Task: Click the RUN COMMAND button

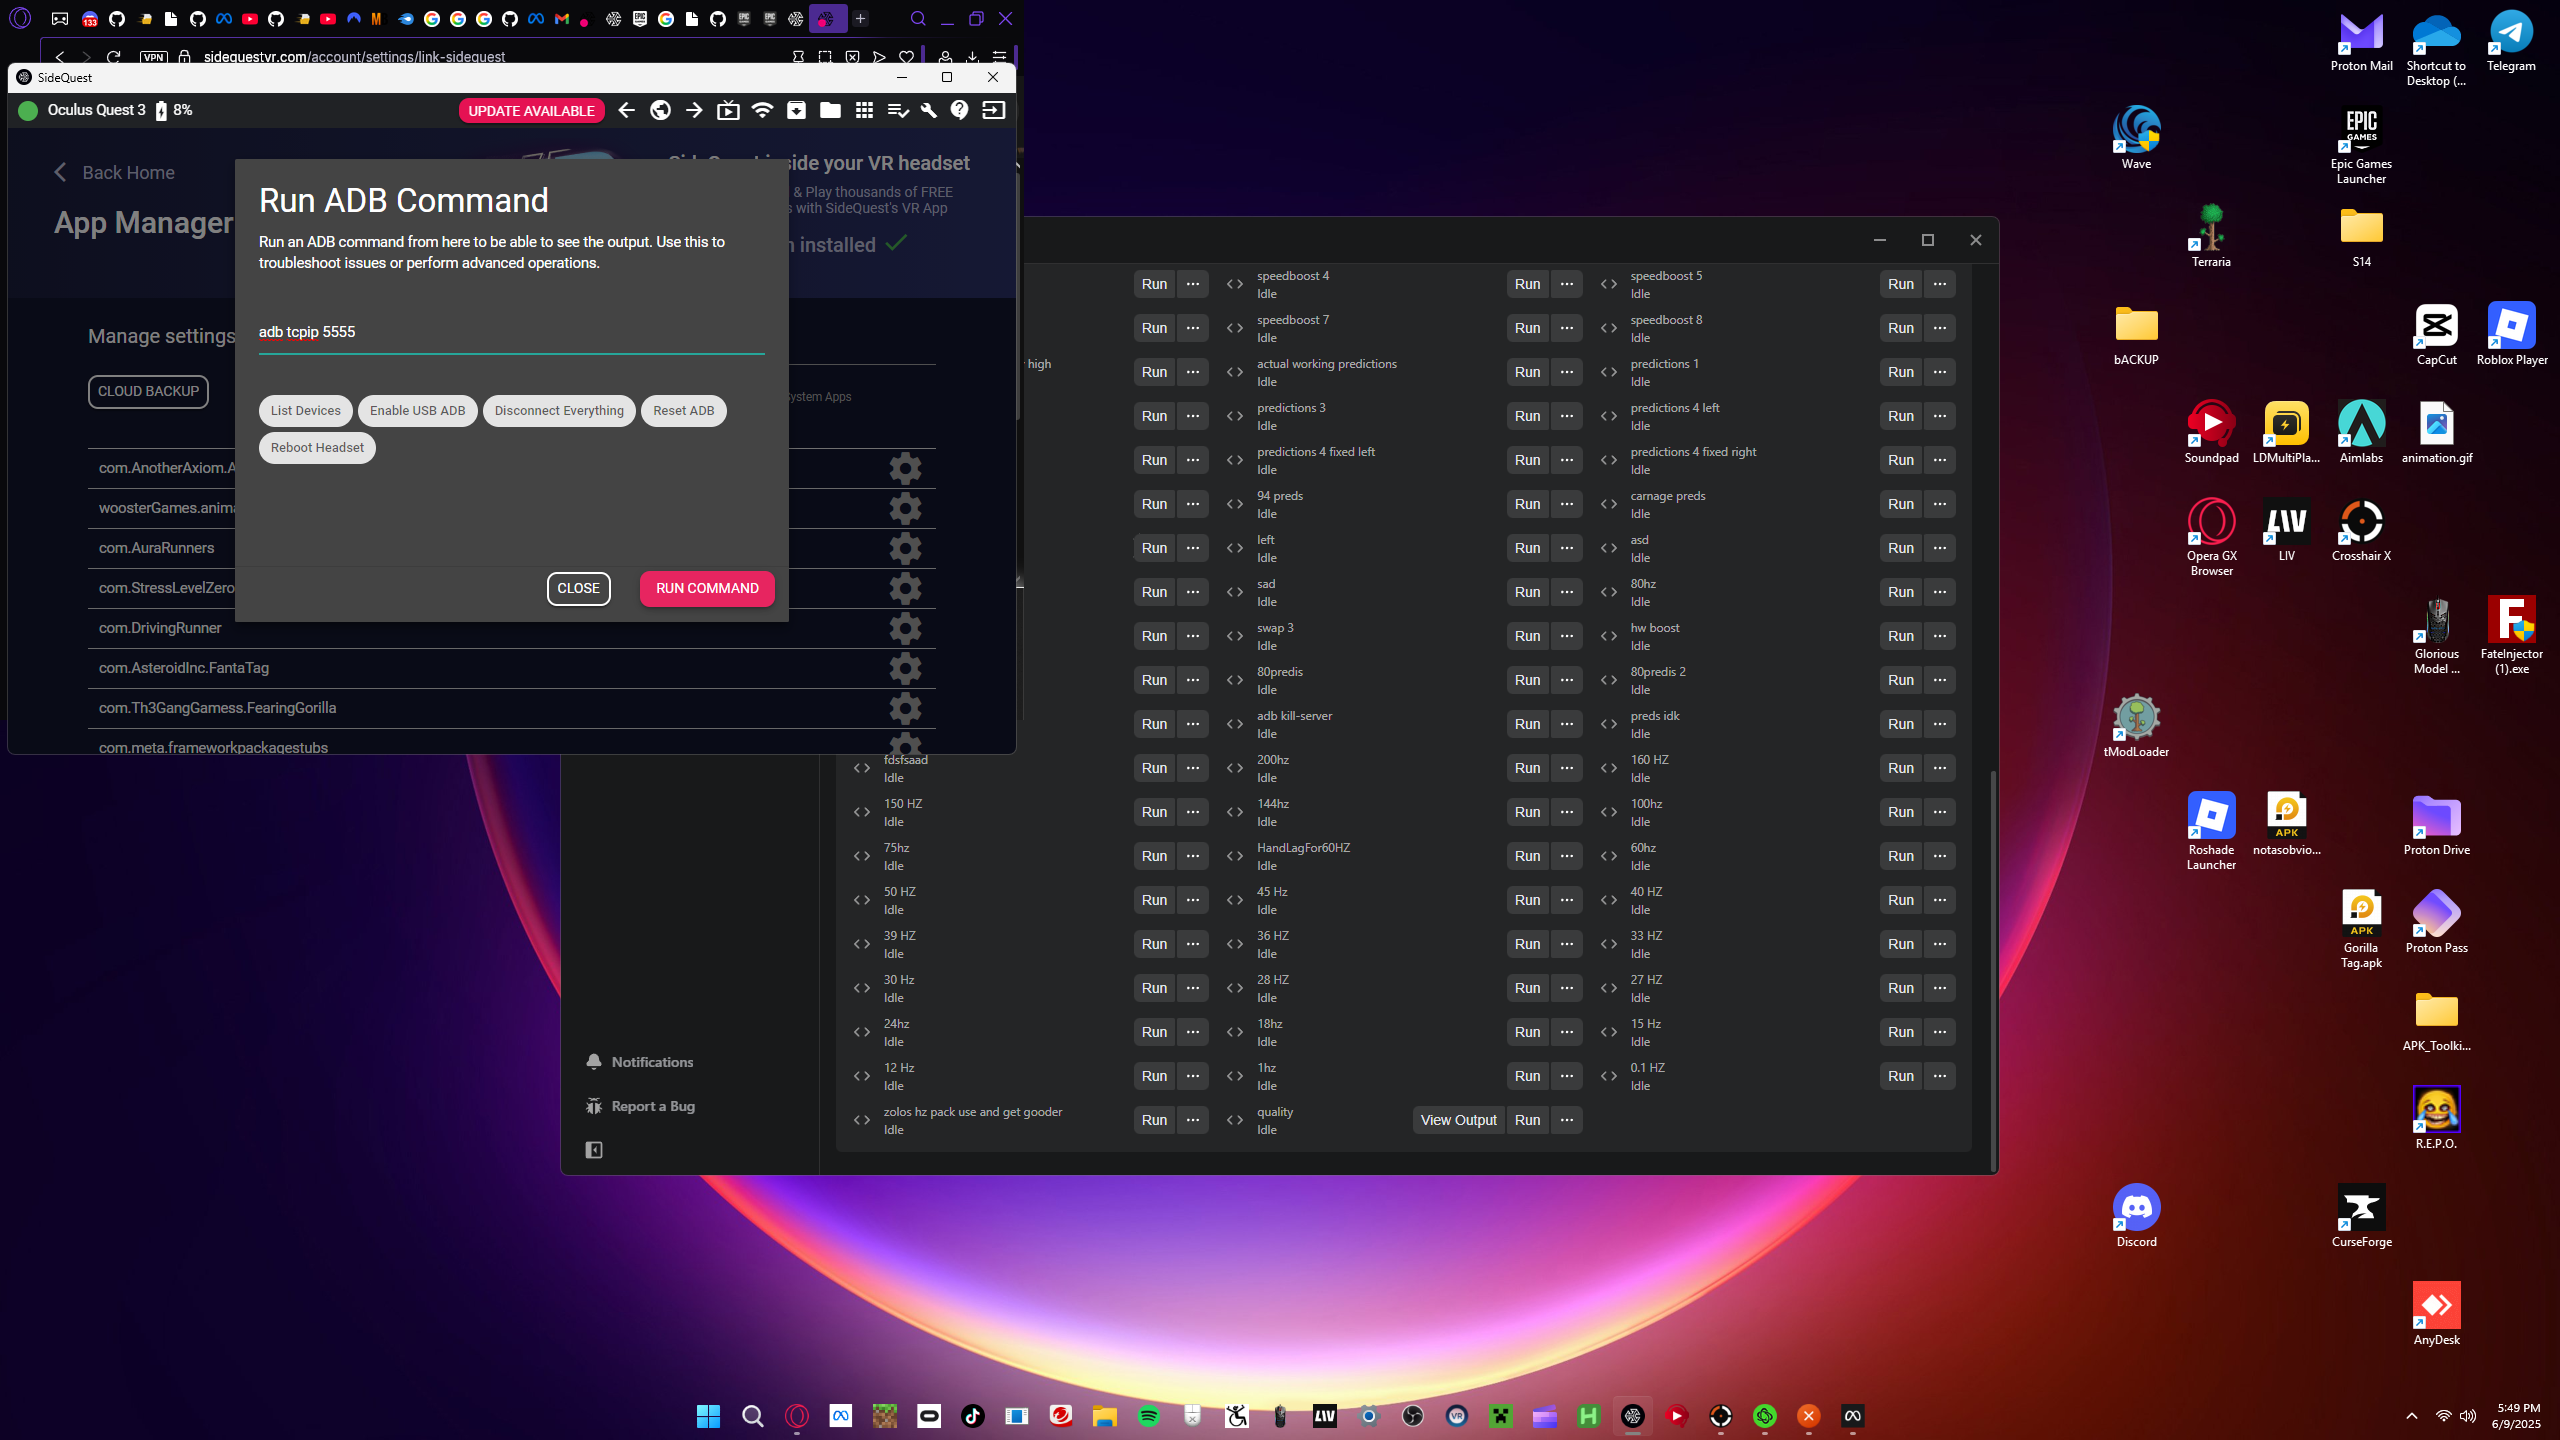Action: [706, 588]
